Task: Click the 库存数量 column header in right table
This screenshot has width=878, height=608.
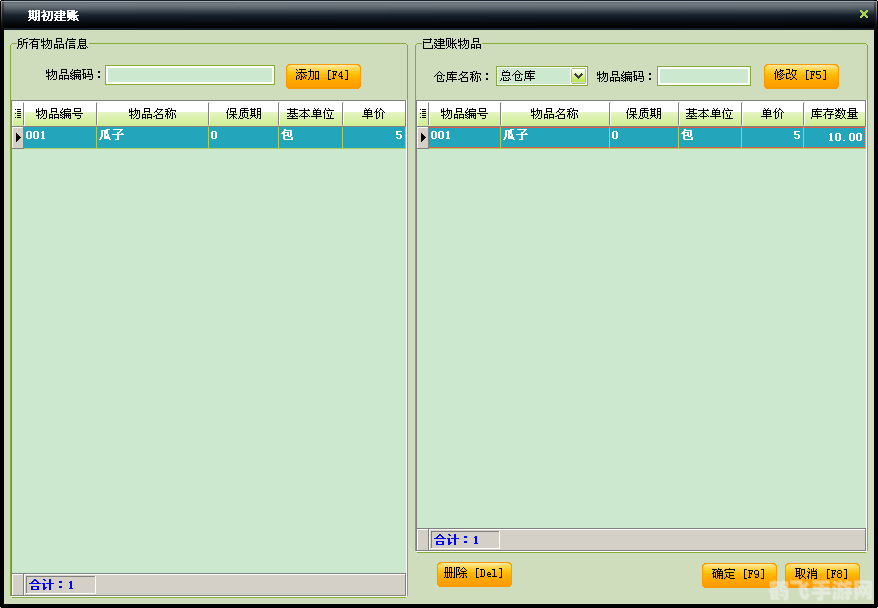Action: [833, 113]
